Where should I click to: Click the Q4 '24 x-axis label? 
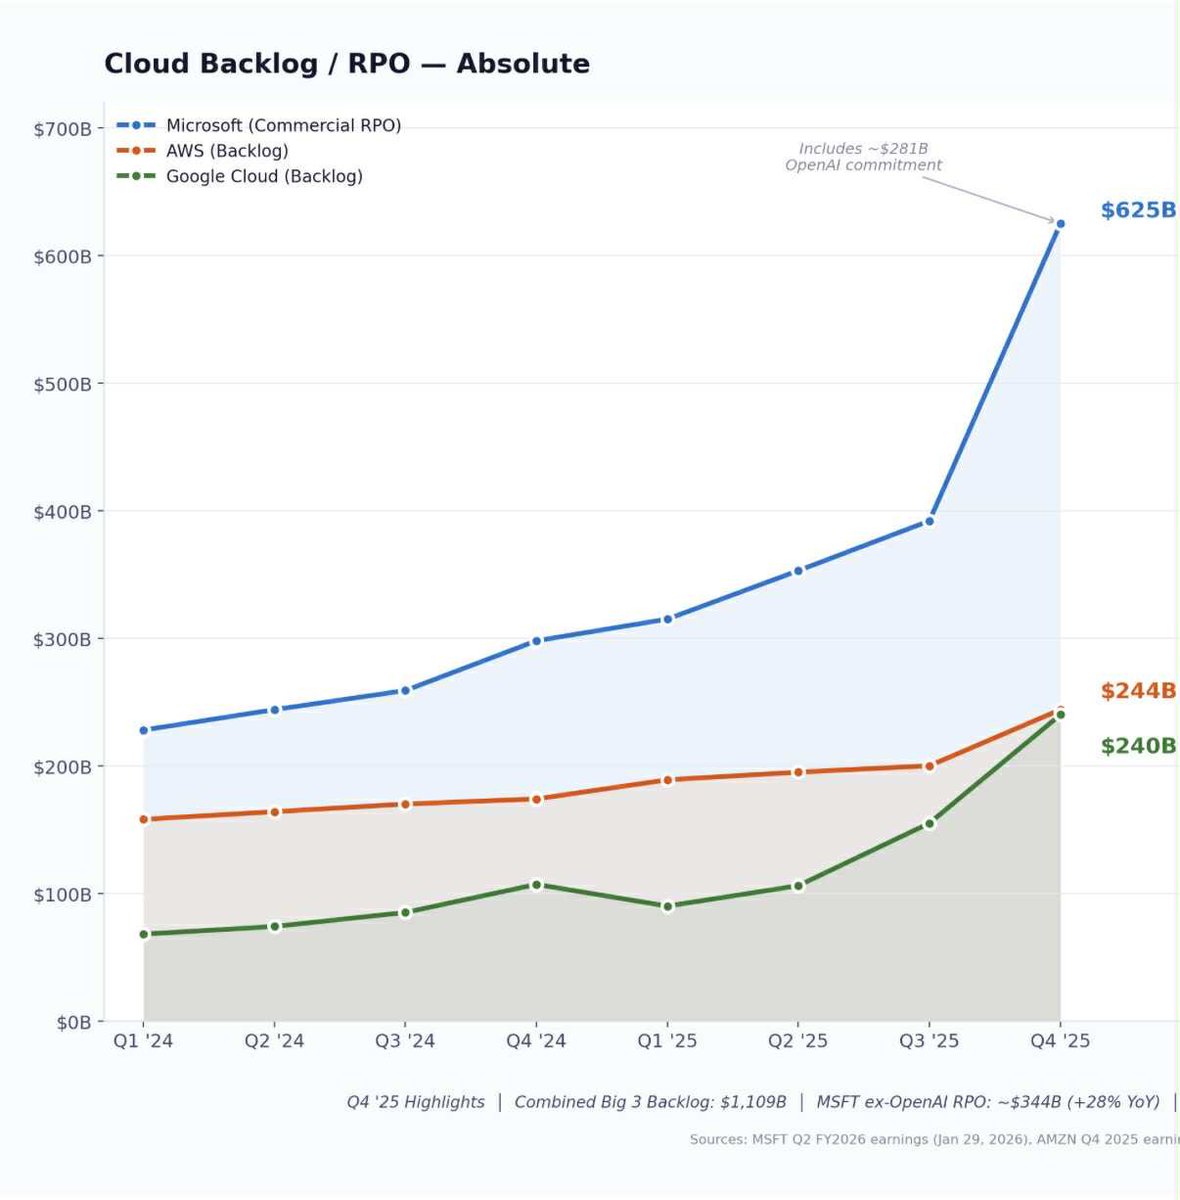pos(536,1041)
